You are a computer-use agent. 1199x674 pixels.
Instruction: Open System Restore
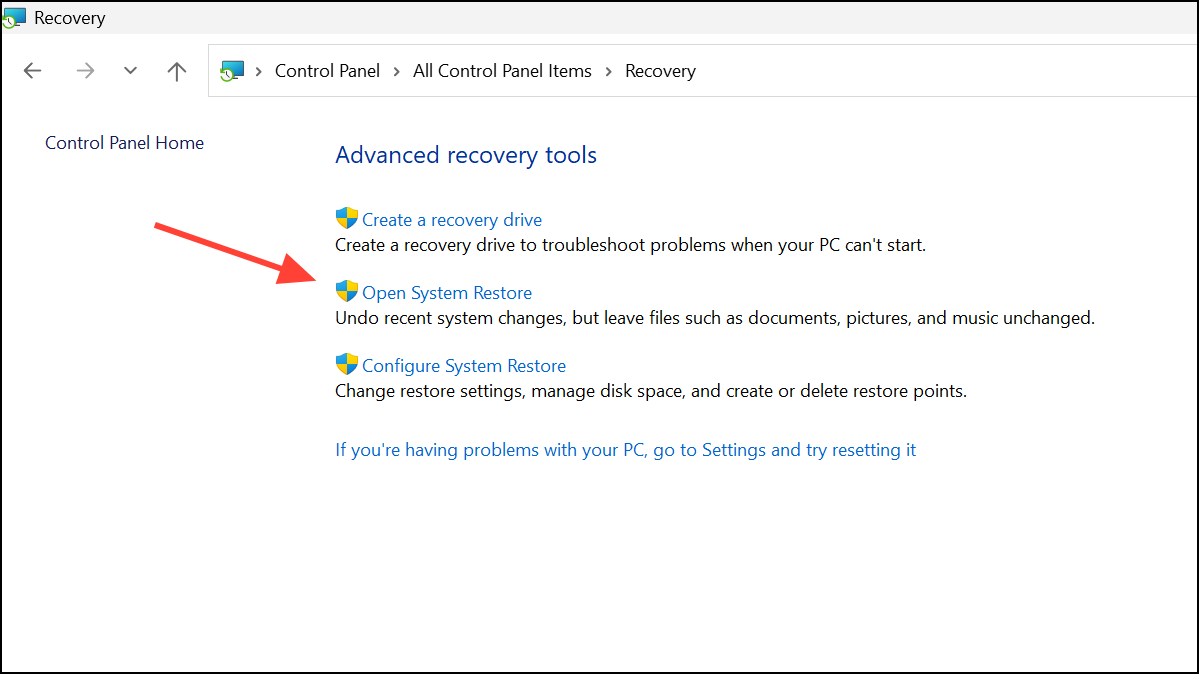click(x=446, y=291)
